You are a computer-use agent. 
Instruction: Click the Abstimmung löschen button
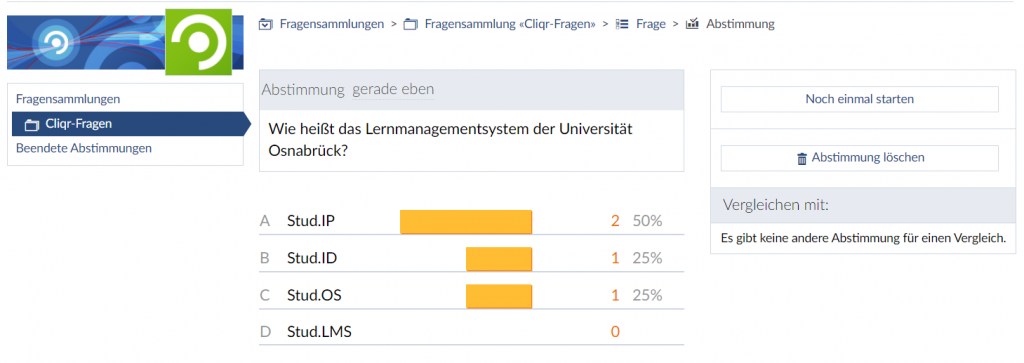(859, 158)
